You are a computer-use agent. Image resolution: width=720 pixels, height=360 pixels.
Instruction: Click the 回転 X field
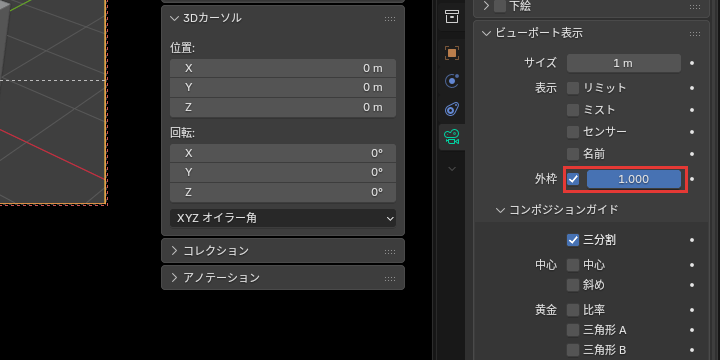pyautogui.click(x=283, y=153)
